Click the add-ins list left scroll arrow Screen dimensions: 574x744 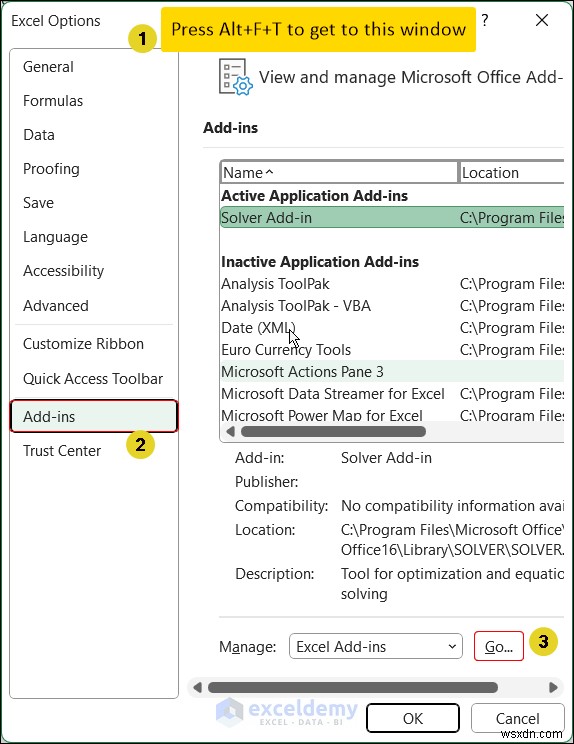(x=231, y=431)
